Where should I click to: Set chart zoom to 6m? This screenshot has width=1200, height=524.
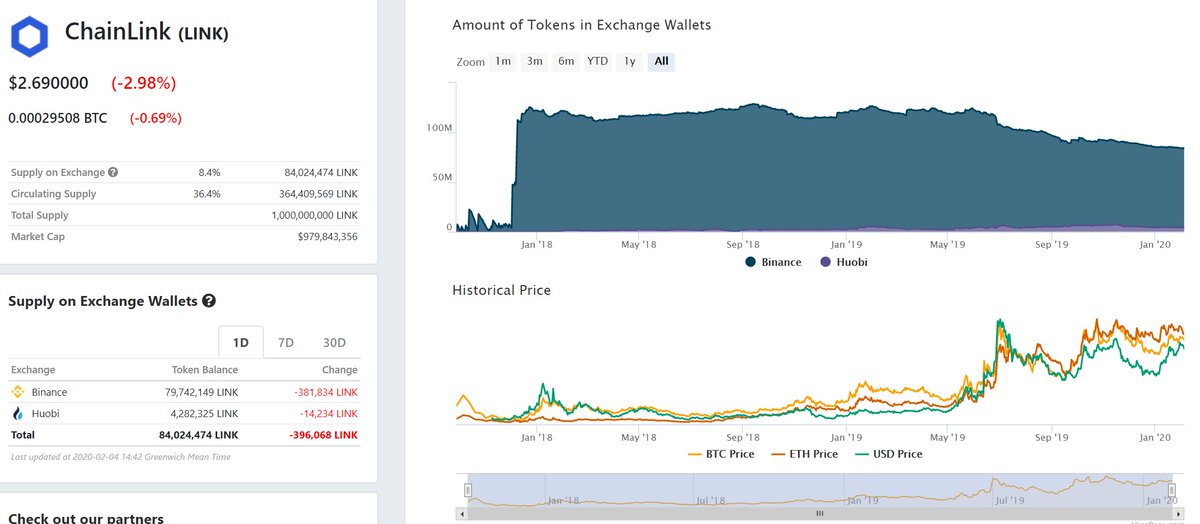566,62
